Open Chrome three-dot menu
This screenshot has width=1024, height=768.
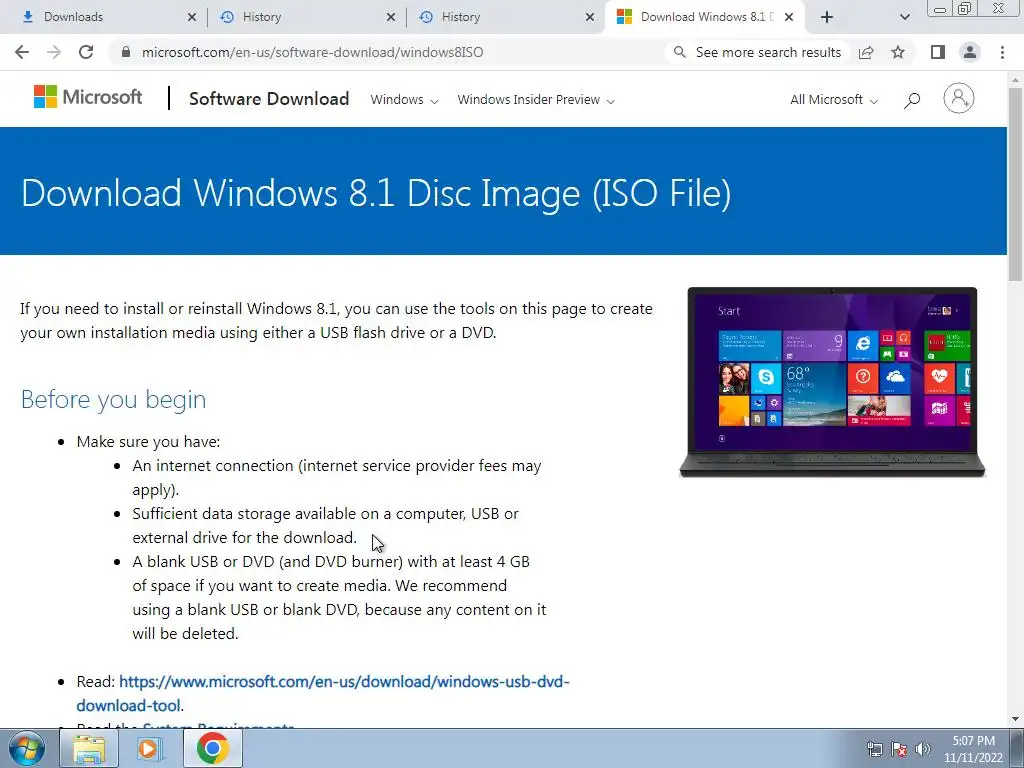pos(1002,52)
